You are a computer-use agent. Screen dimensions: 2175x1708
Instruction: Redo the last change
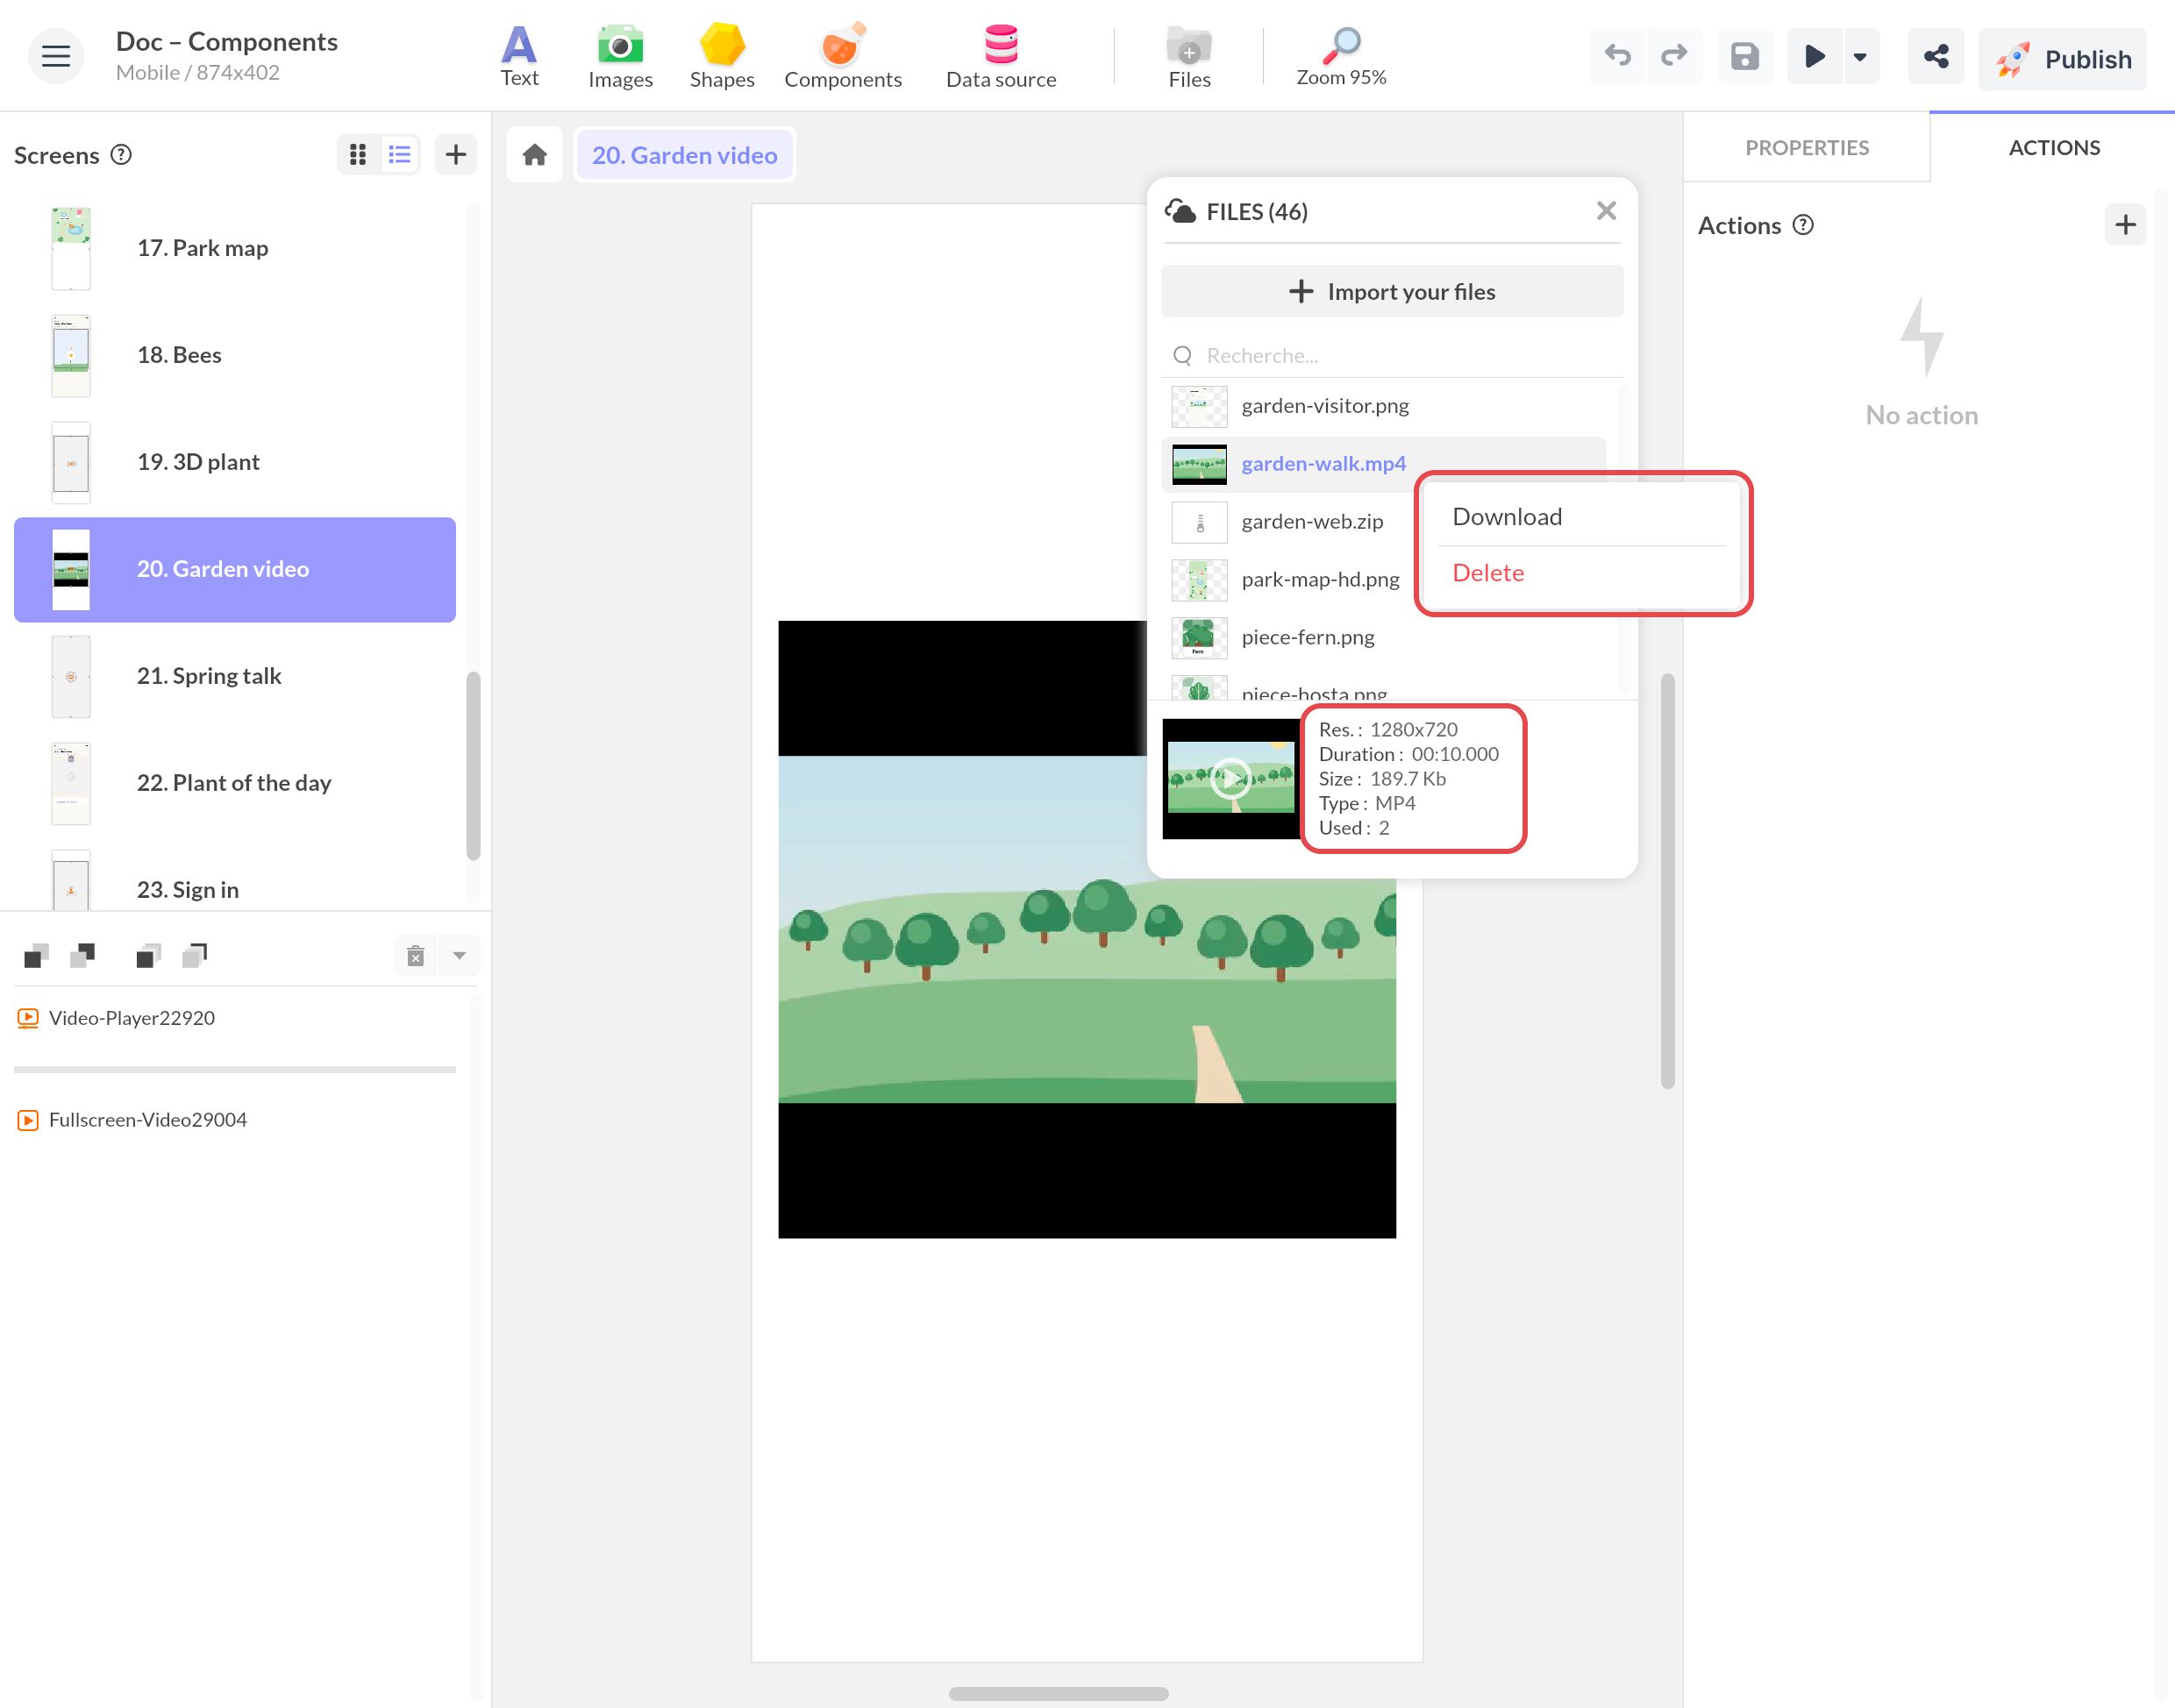click(x=1674, y=56)
